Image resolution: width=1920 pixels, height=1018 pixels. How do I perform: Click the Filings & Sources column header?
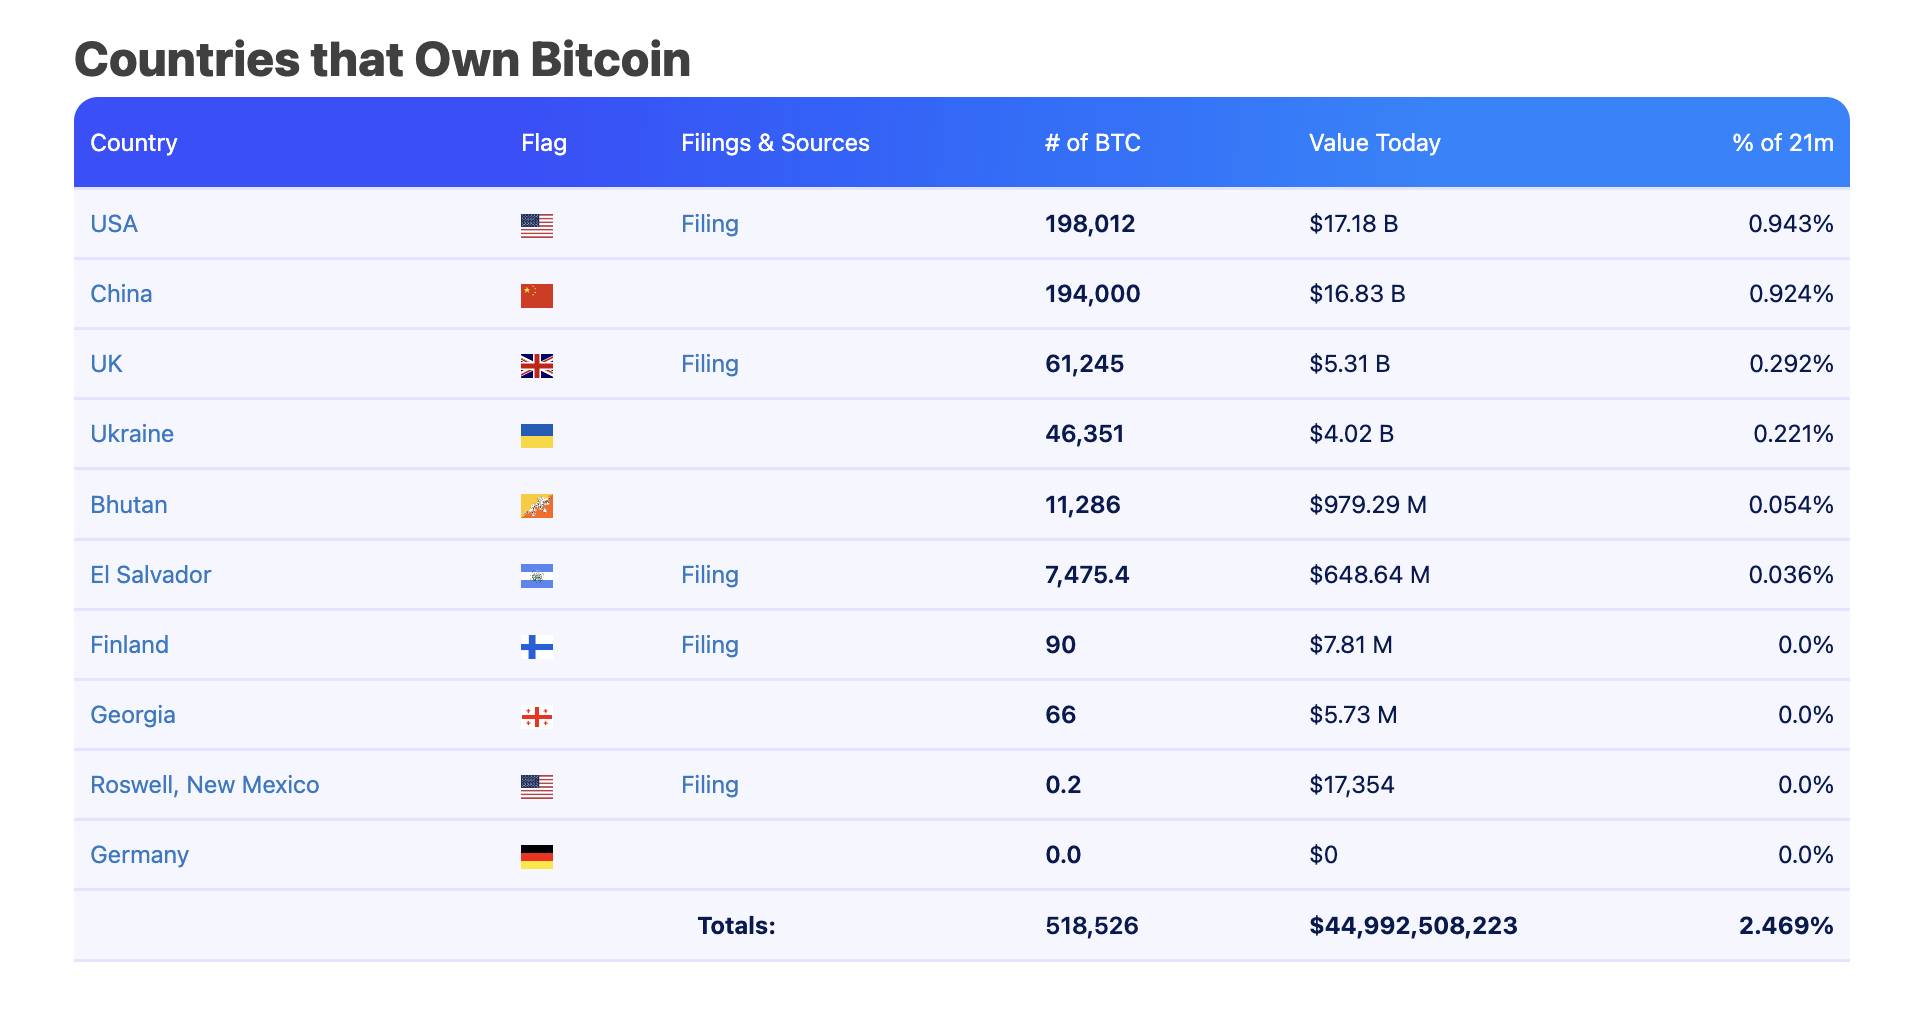pos(775,143)
